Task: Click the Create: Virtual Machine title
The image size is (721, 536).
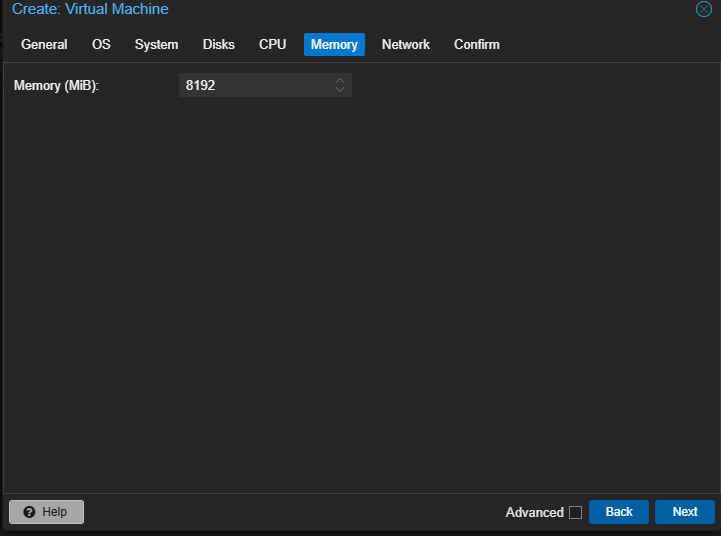Action: [x=90, y=9]
